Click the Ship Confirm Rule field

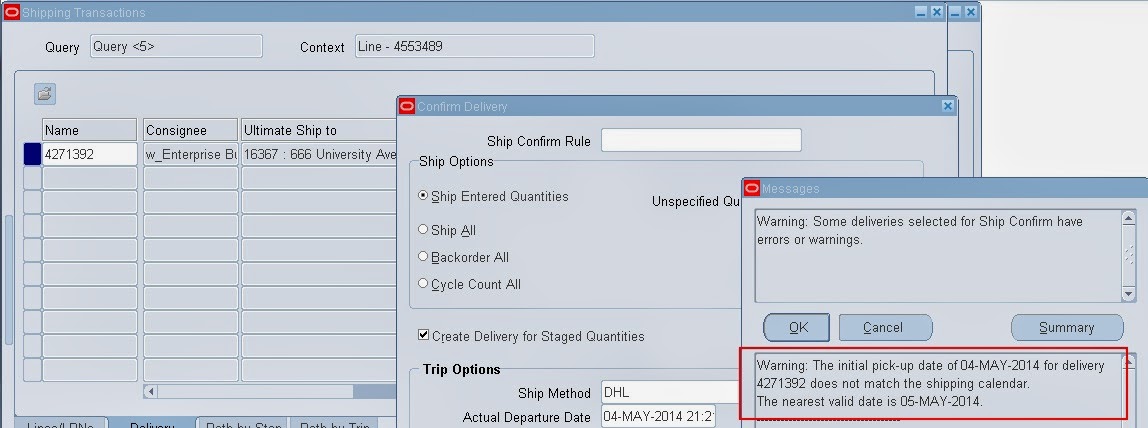701,140
